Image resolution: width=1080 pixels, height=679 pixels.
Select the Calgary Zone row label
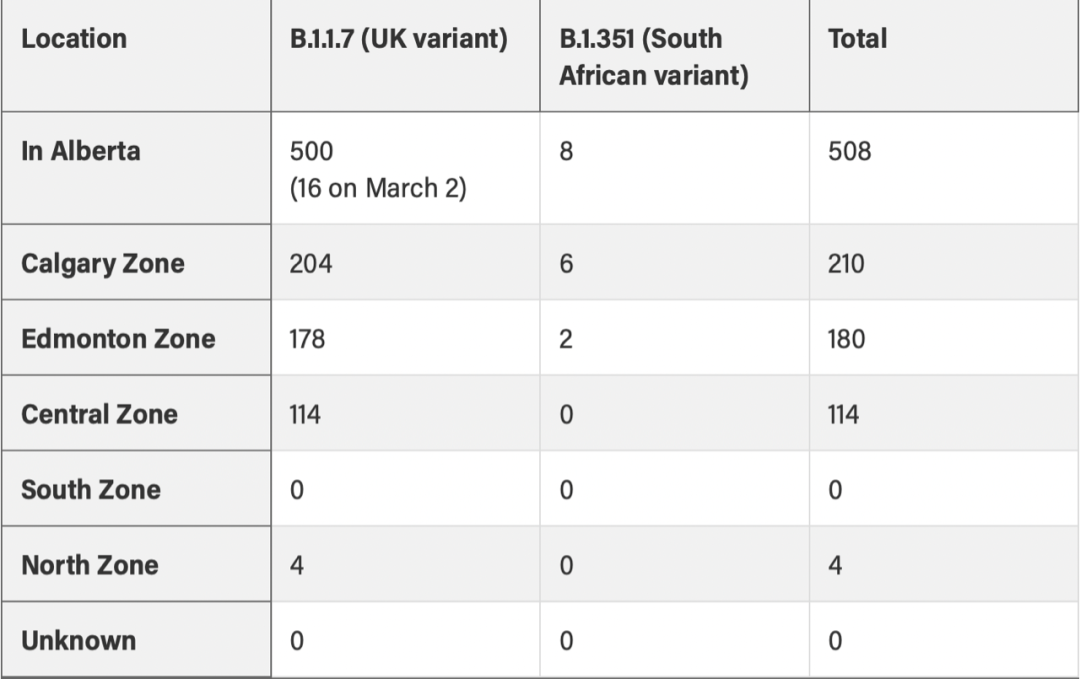(x=103, y=264)
